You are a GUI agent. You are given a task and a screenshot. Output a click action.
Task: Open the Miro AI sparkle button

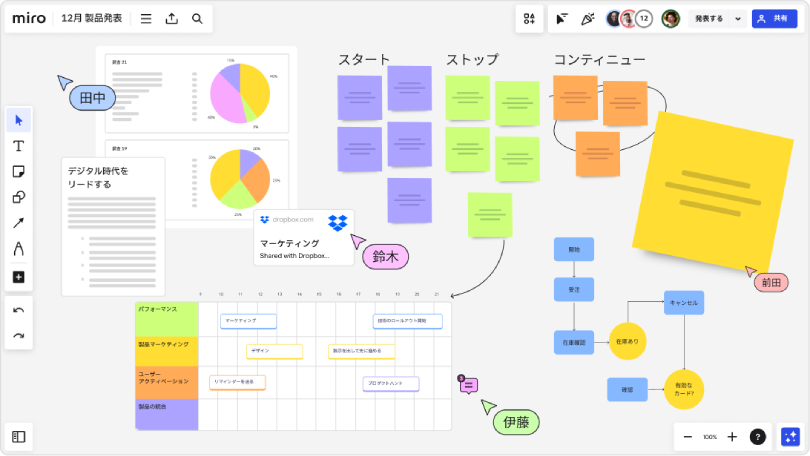click(790, 437)
